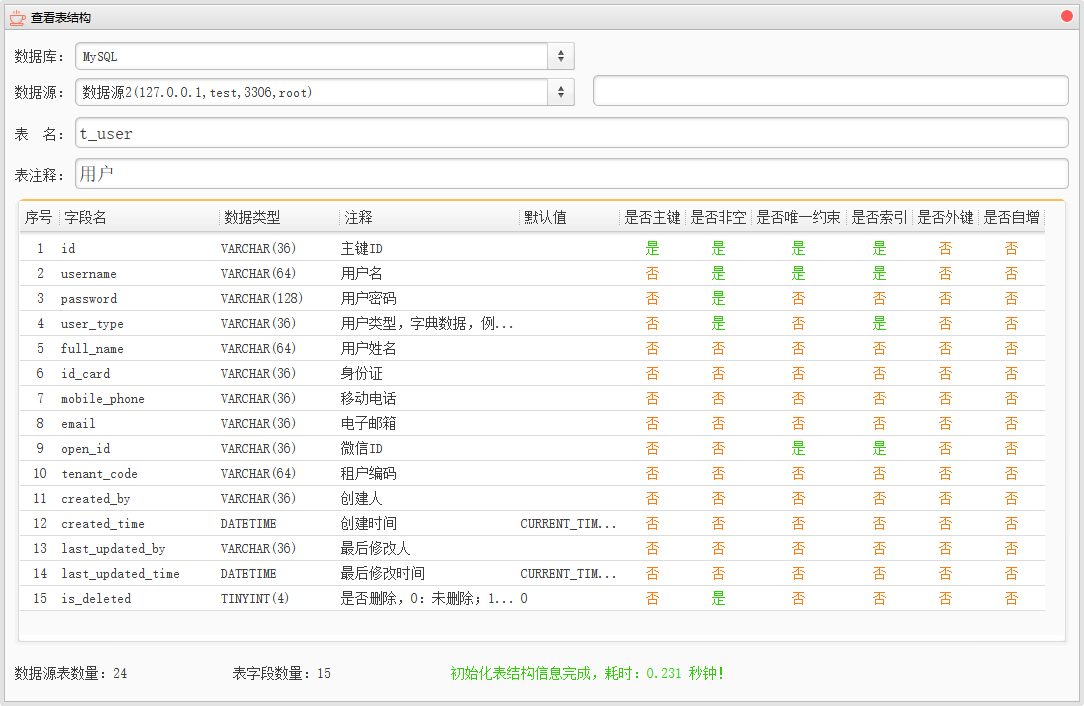Click the empty field beside the data source
This screenshot has height=706, width=1084.
point(830,91)
